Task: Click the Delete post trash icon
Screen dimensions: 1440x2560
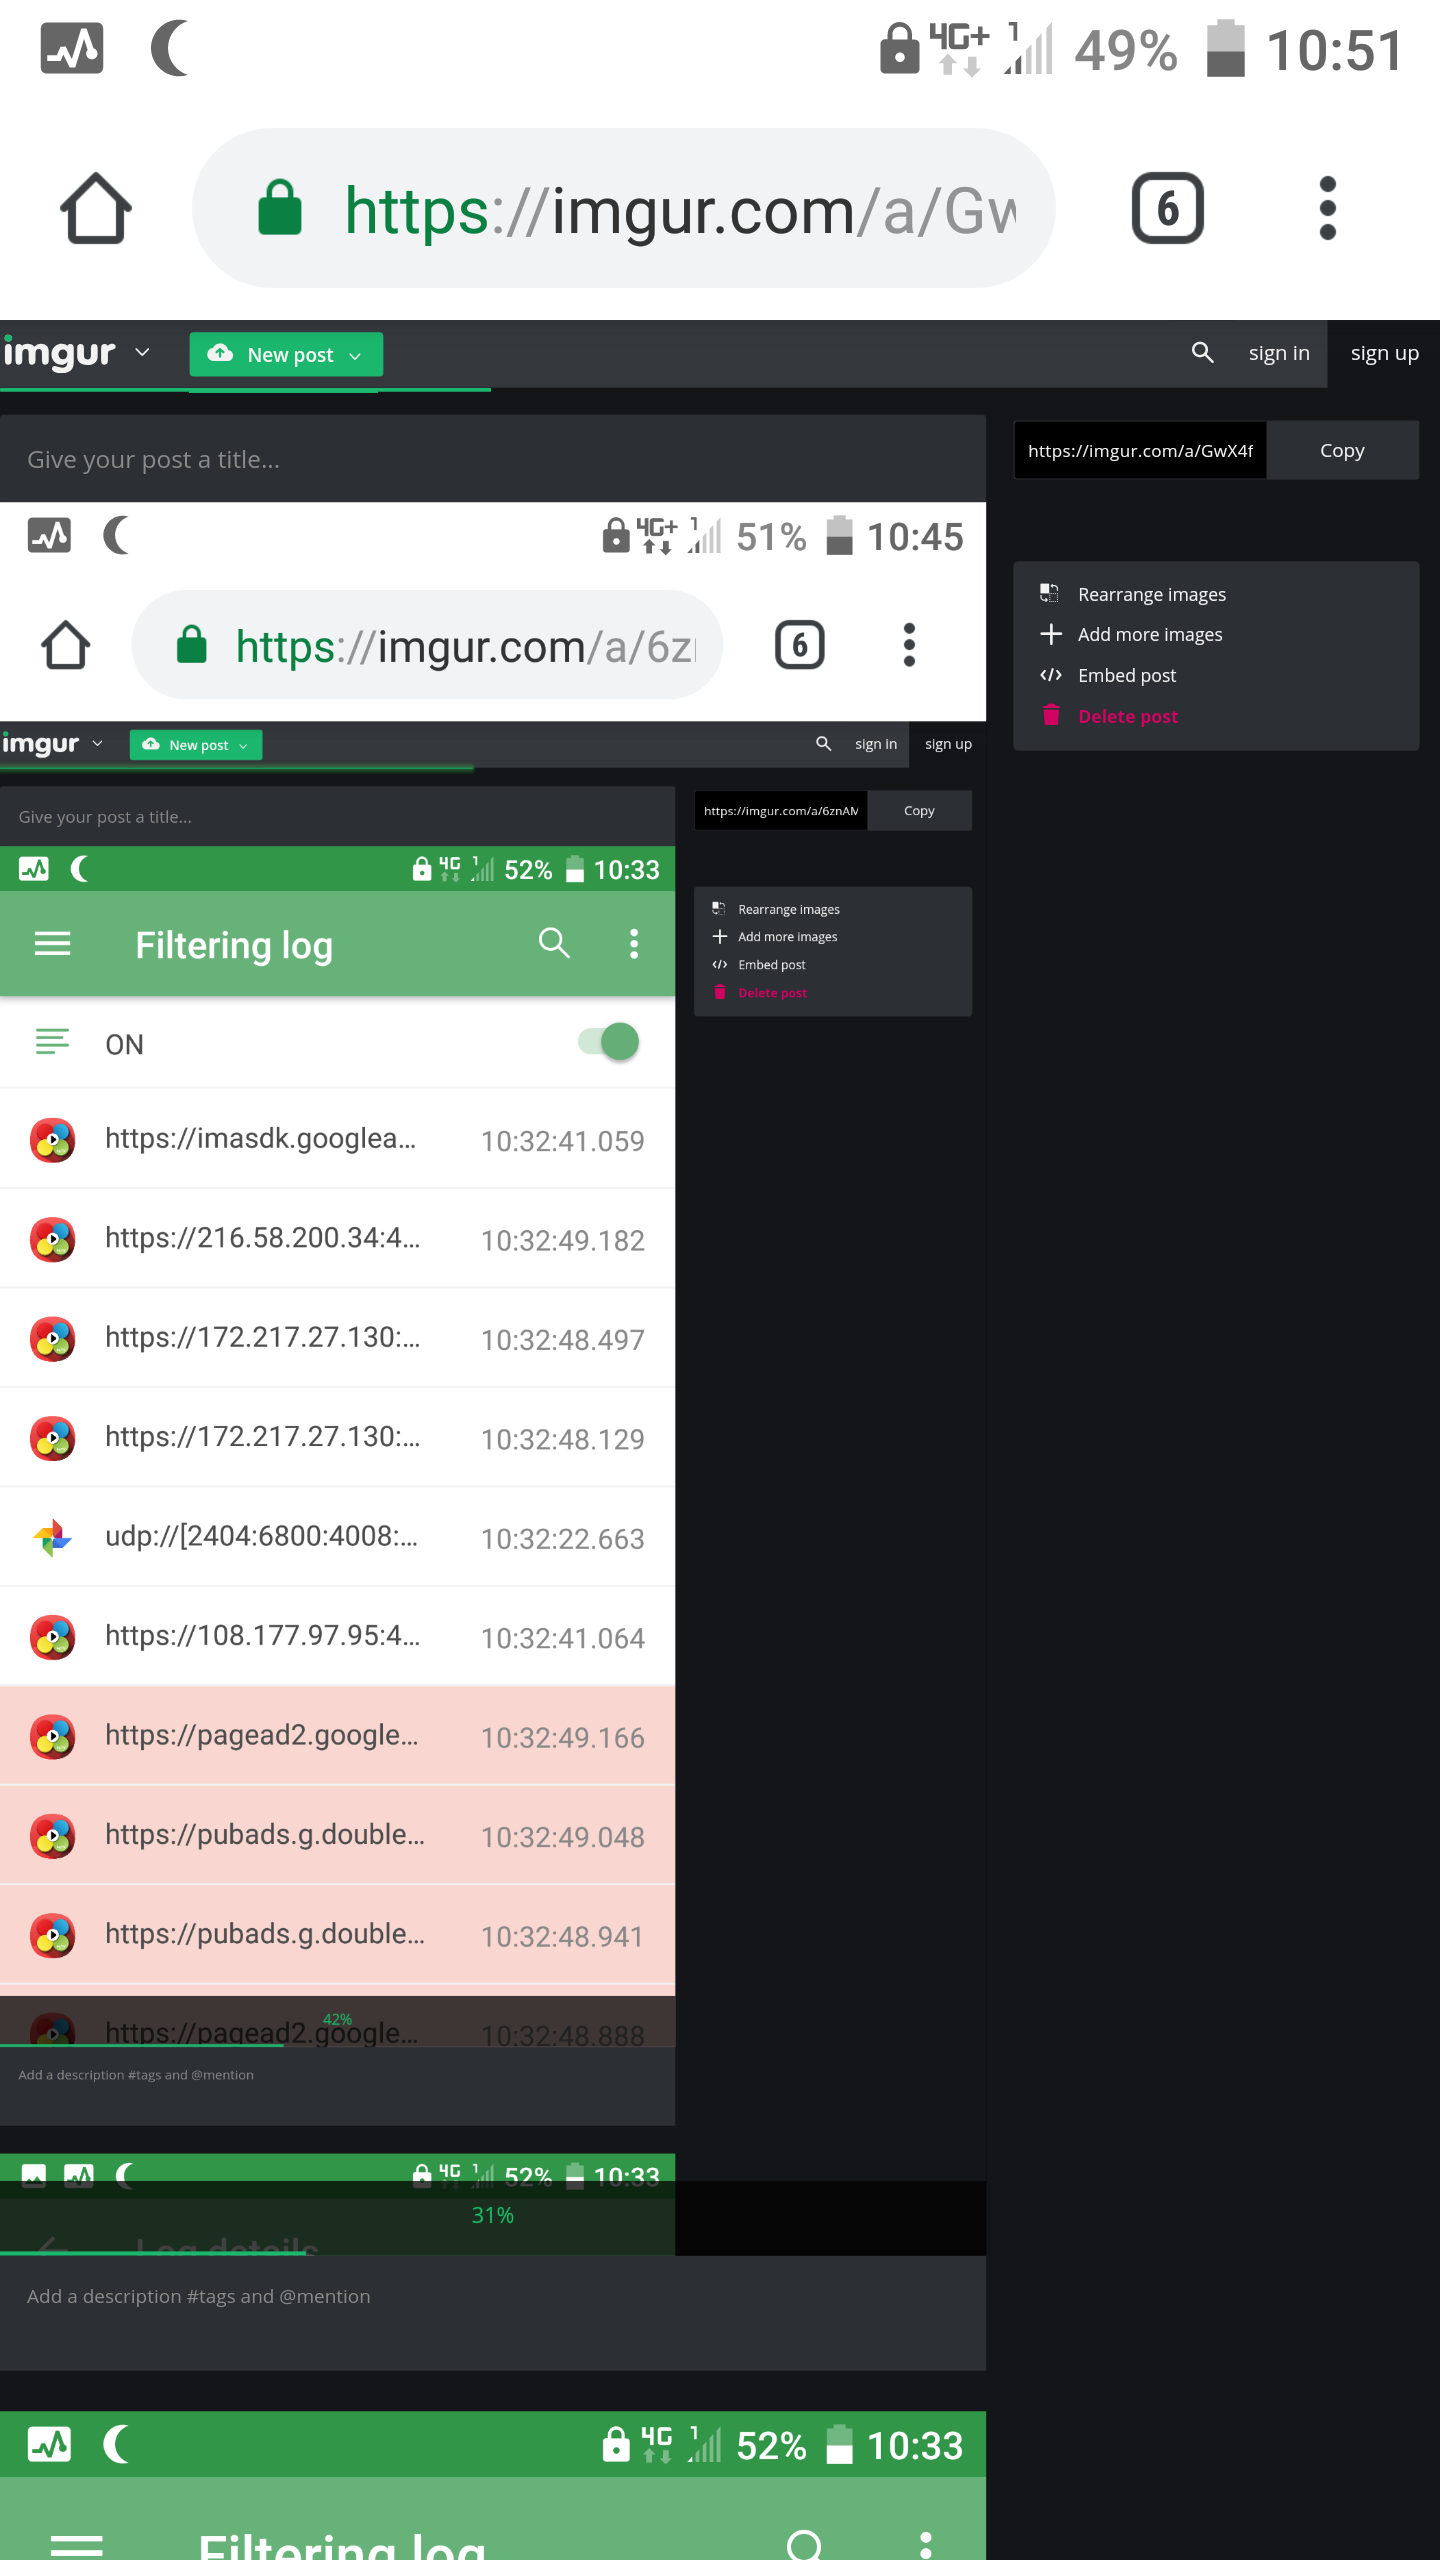Action: (x=1050, y=716)
